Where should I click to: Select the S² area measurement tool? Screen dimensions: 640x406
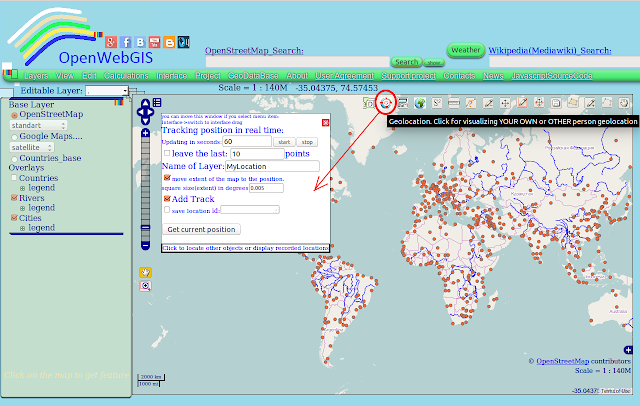coord(437,103)
